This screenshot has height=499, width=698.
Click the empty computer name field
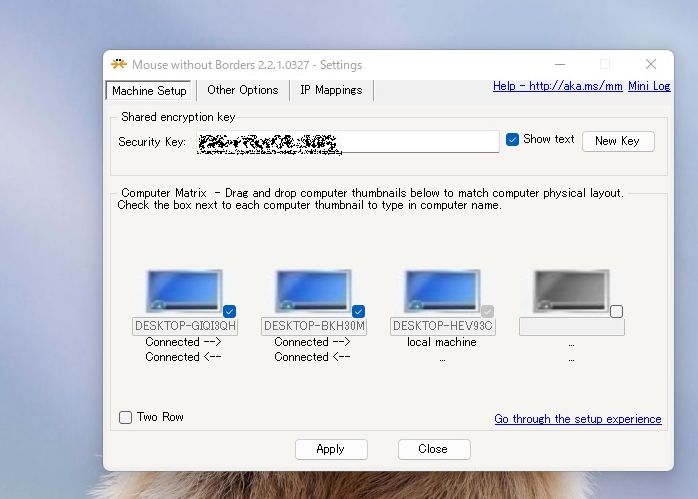click(x=572, y=326)
